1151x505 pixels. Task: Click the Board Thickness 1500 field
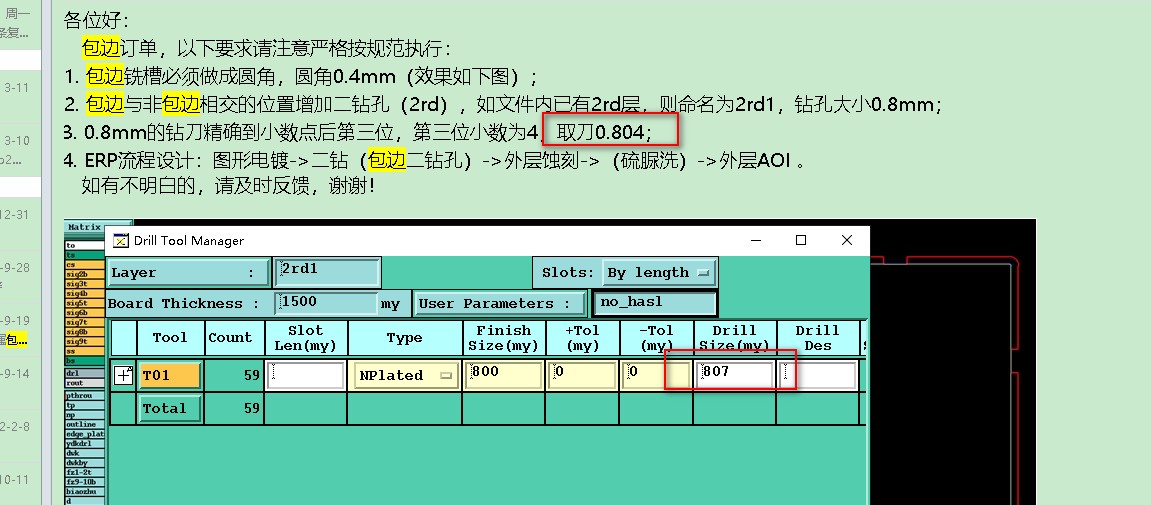coord(327,303)
